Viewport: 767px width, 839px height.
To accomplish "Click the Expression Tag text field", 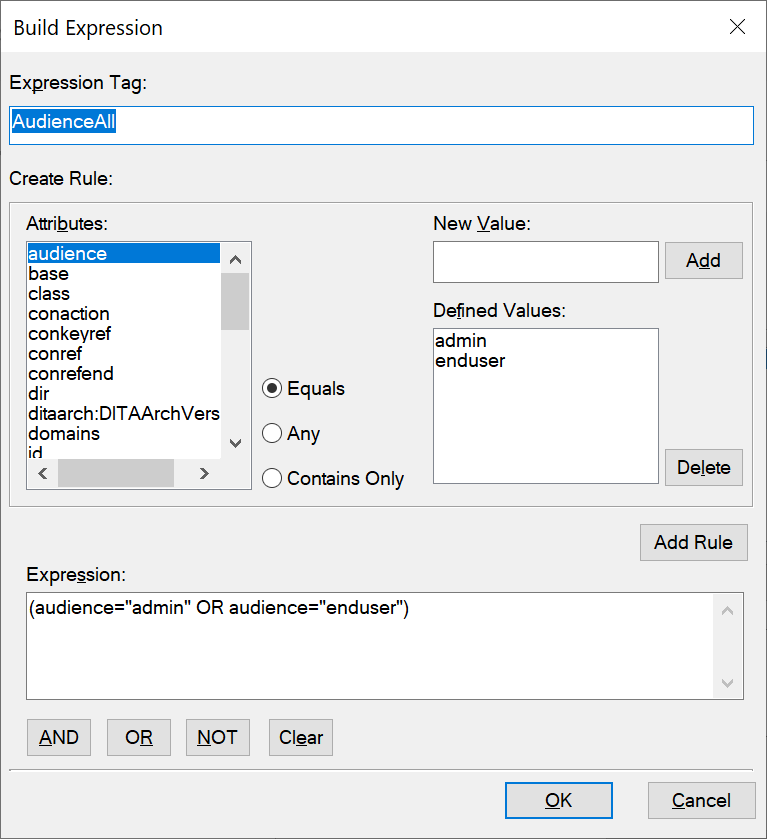I will [x=380, y=124].
